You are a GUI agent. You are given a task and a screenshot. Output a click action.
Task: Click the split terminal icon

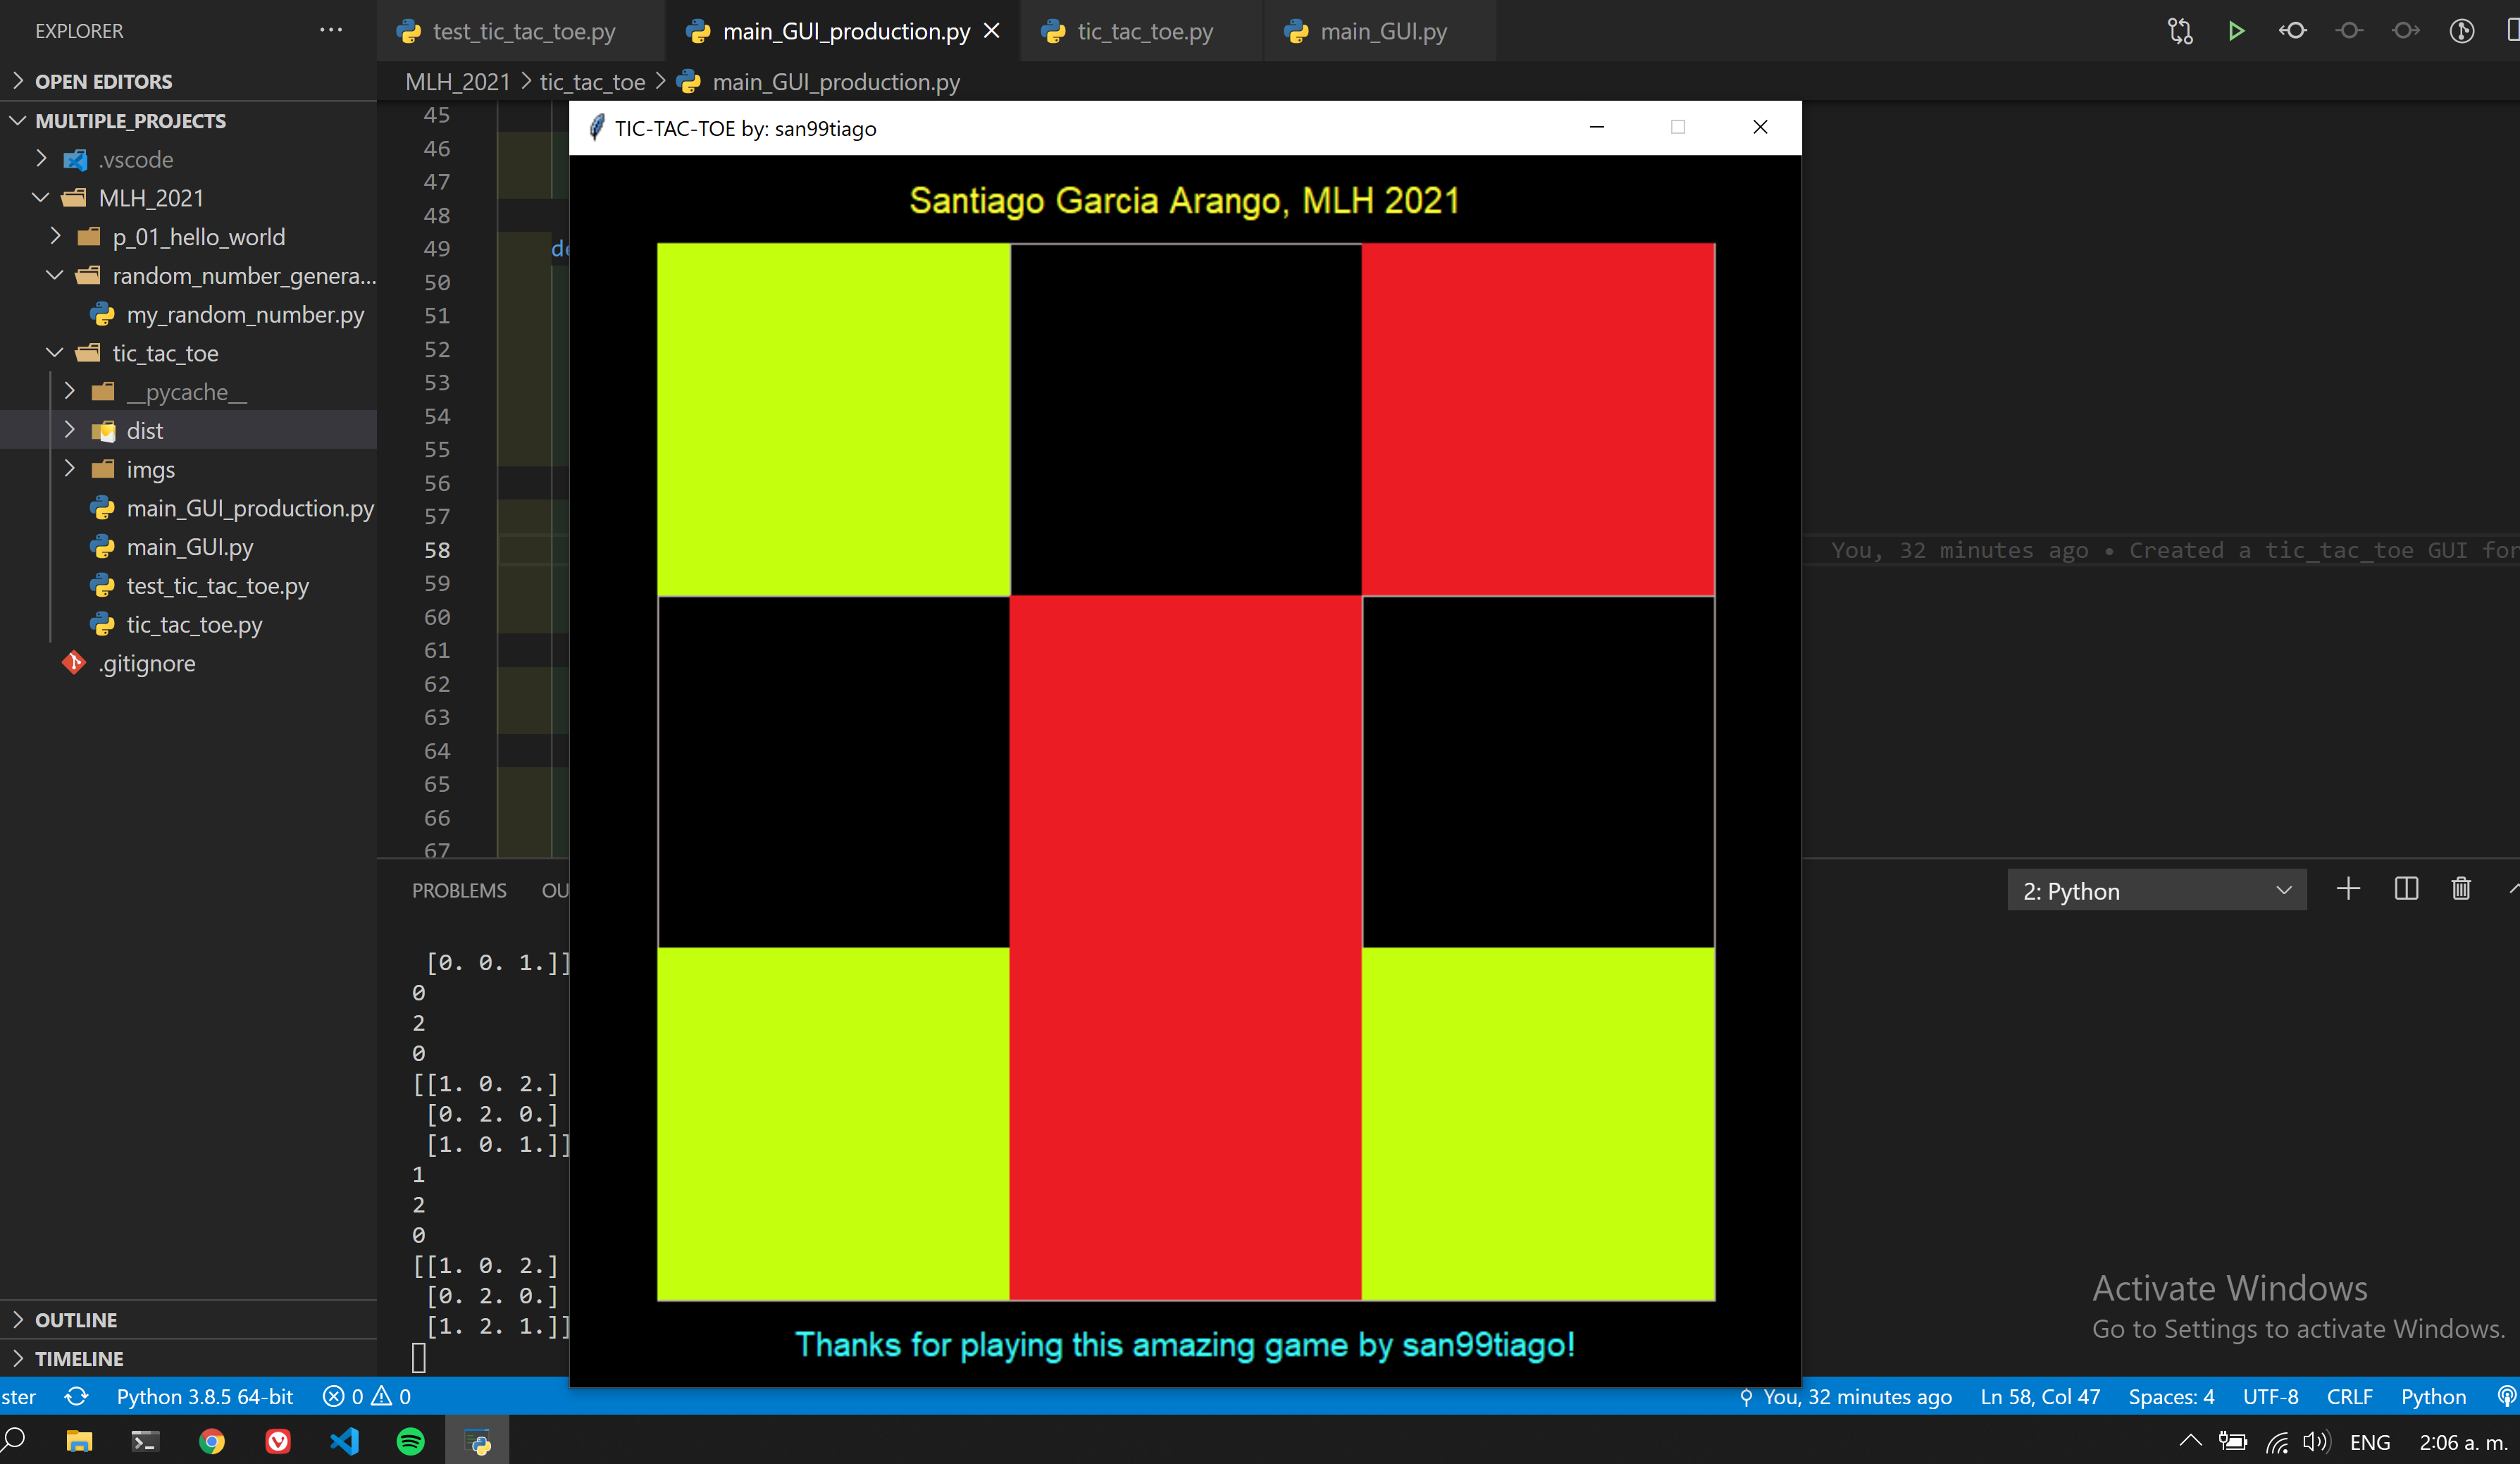[2406, 889]
